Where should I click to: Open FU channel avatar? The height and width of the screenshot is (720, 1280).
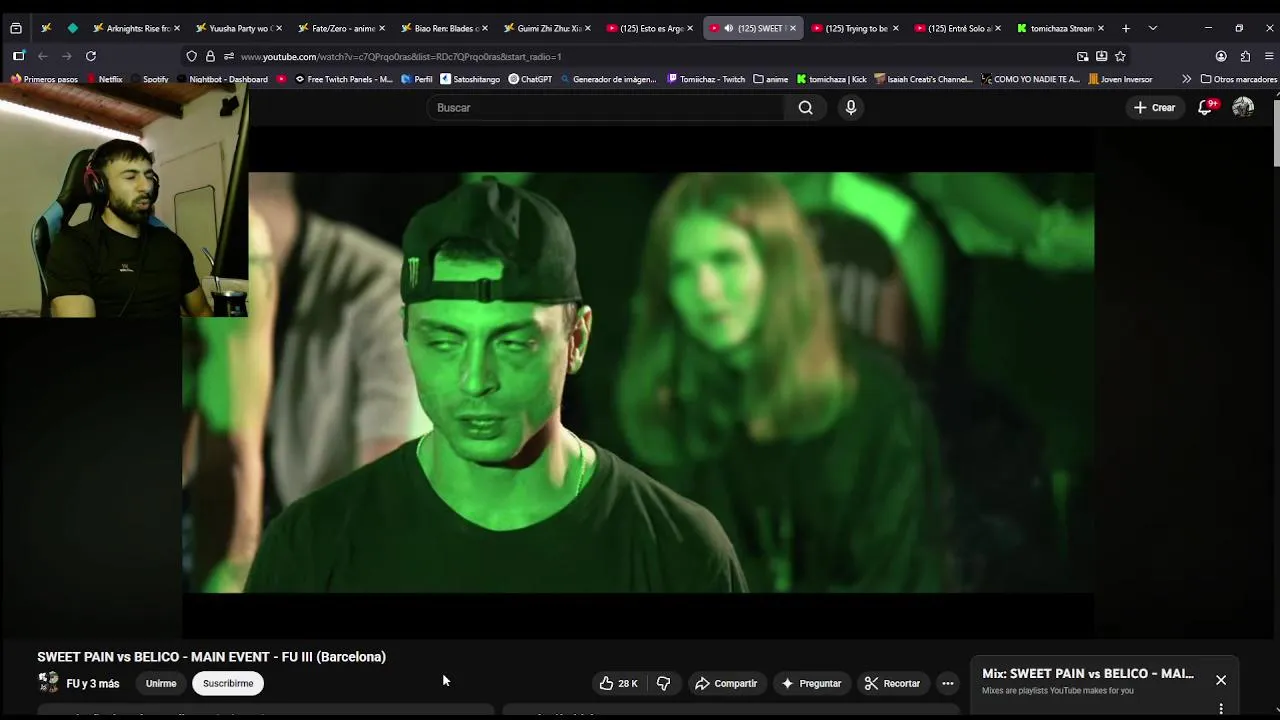coord(48,682)
